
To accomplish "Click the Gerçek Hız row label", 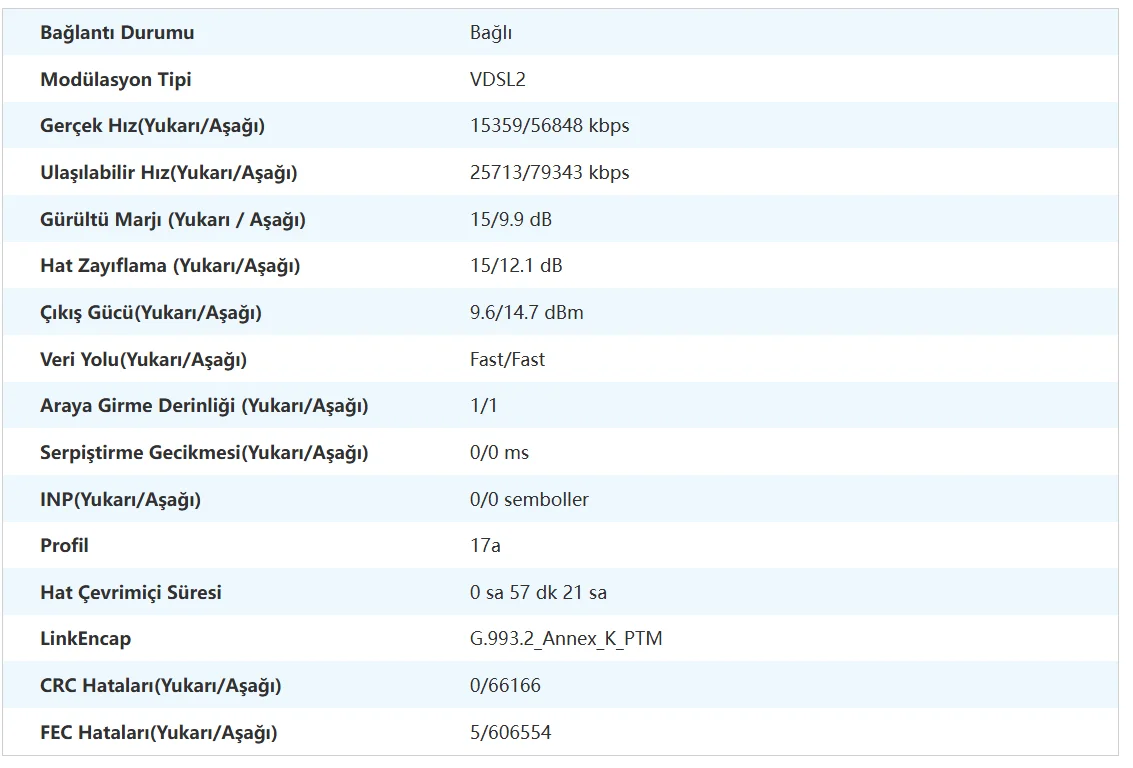I will coord(152,126).
